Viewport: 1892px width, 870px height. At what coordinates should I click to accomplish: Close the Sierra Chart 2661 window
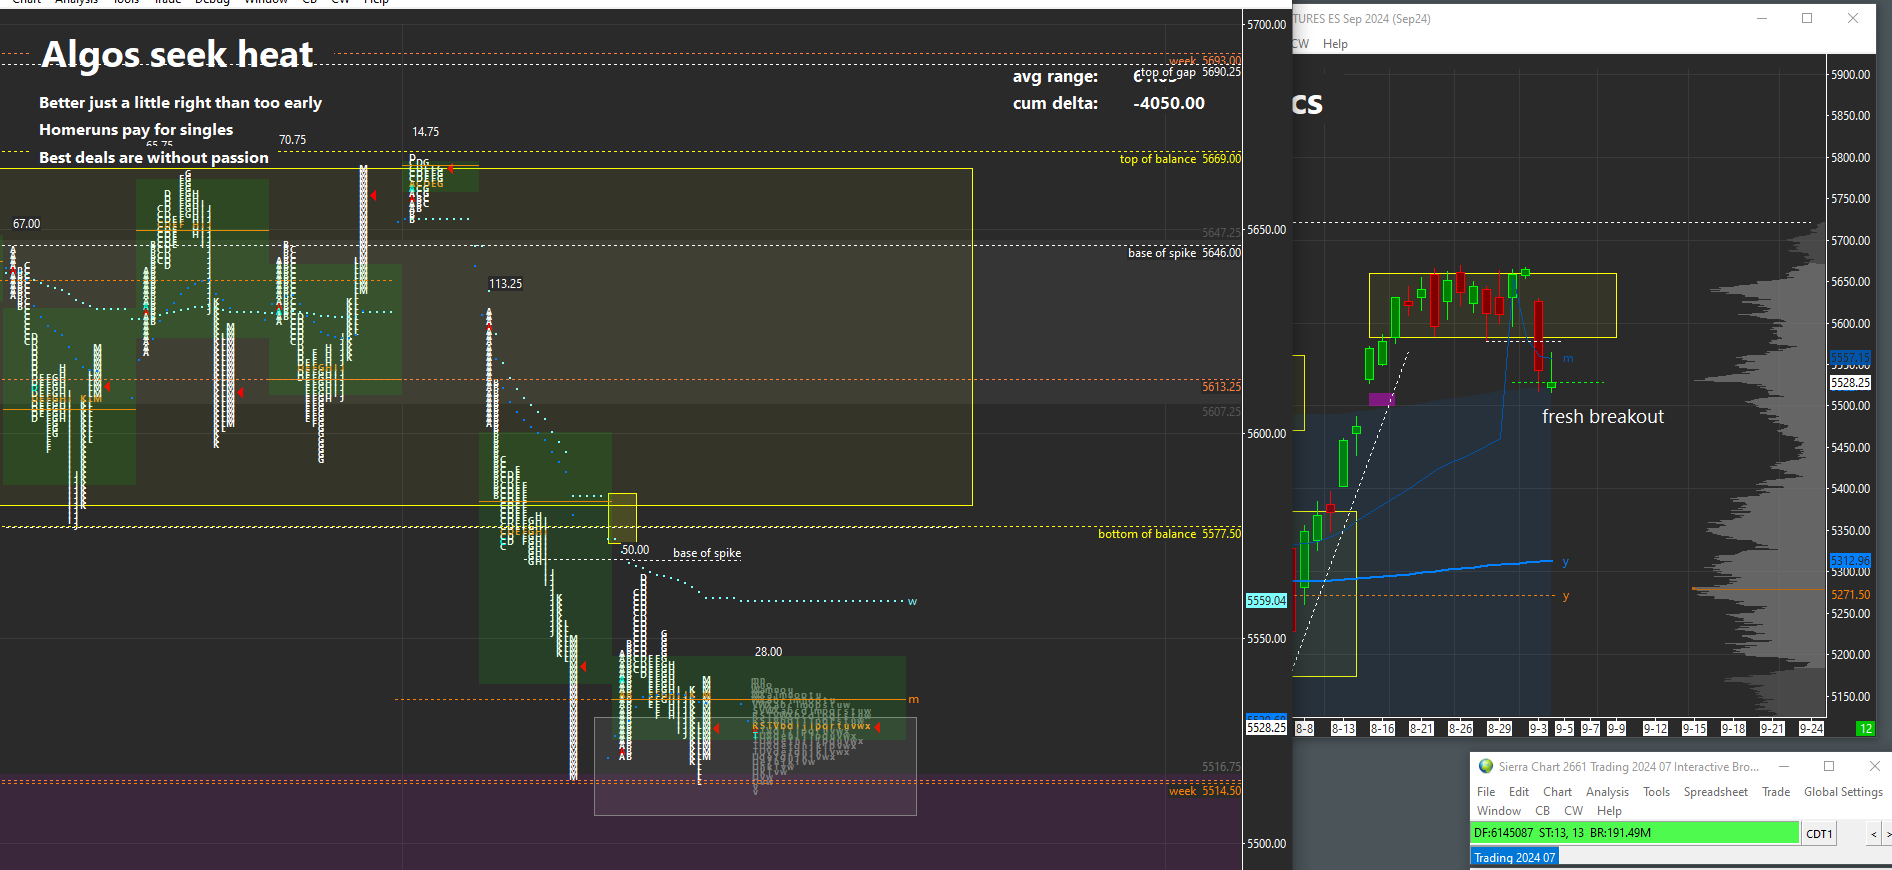tap(1874, 766)
